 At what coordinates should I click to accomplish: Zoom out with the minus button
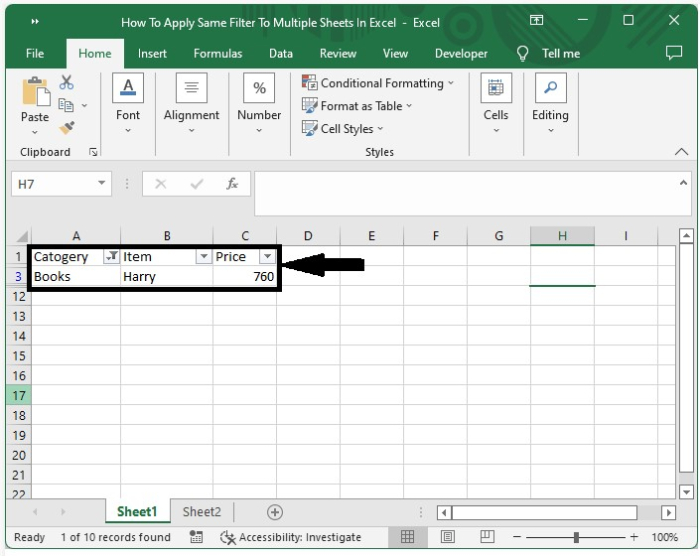[517, 537]
